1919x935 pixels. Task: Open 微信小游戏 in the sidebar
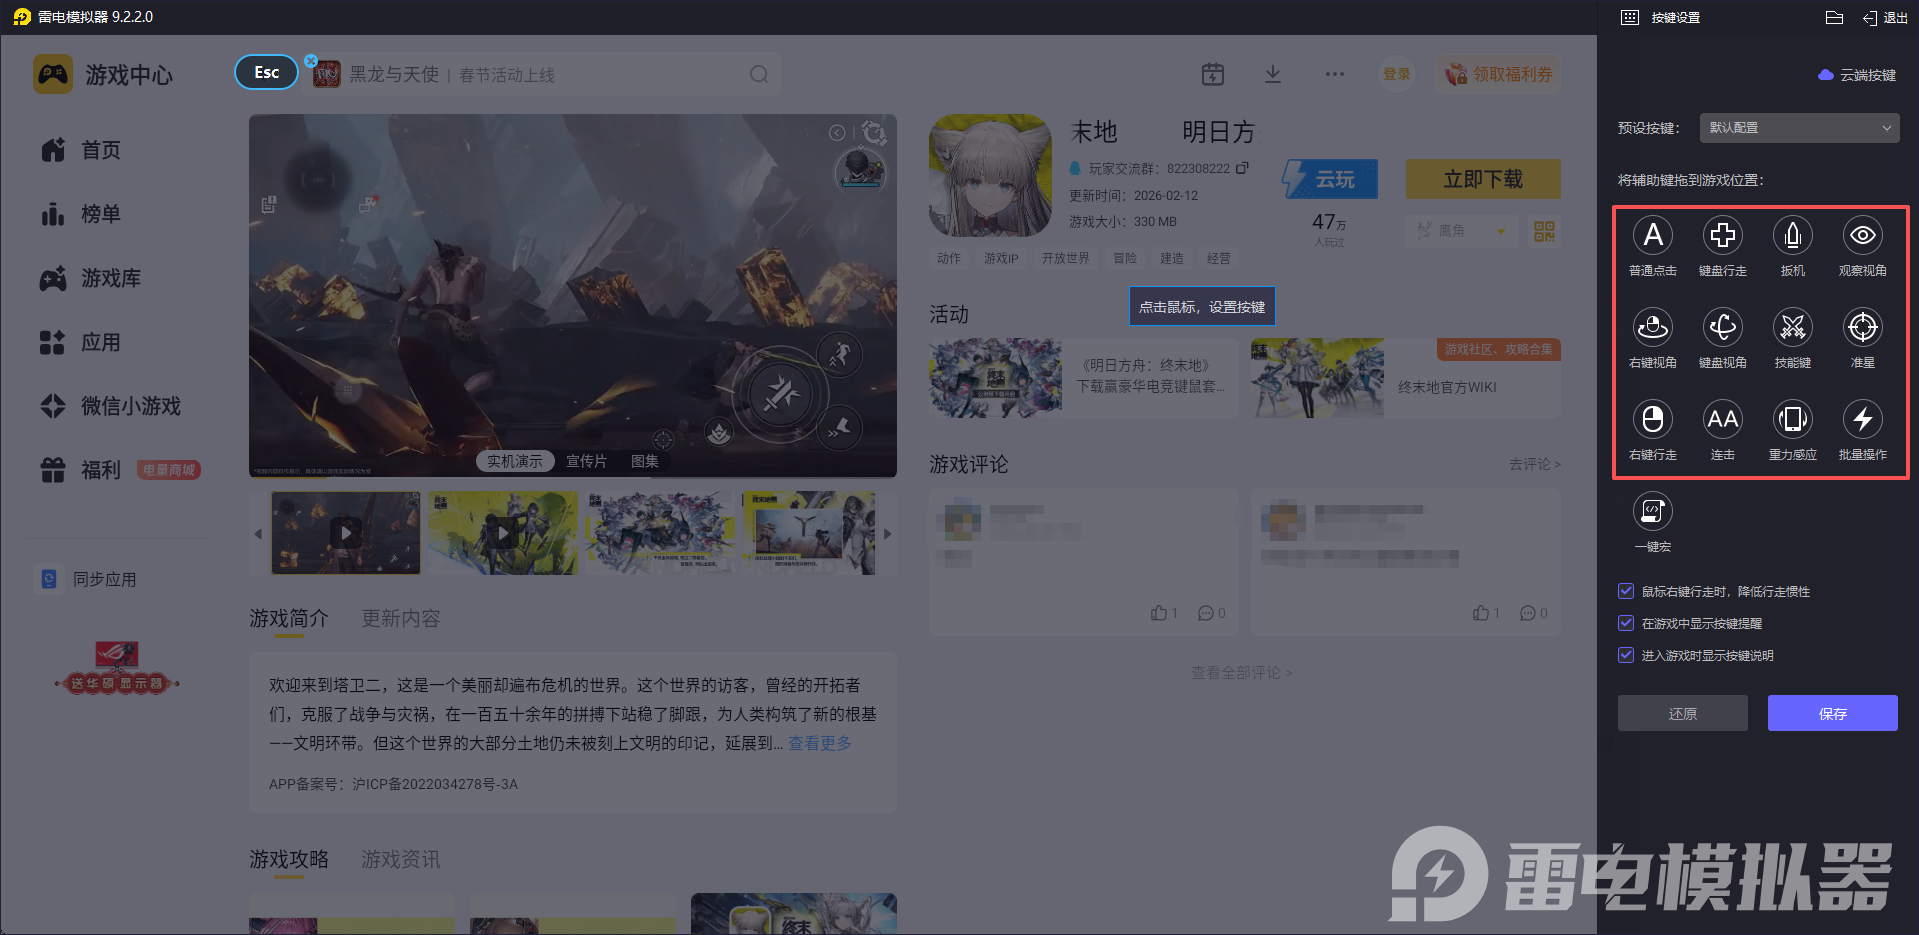[111, 406]
